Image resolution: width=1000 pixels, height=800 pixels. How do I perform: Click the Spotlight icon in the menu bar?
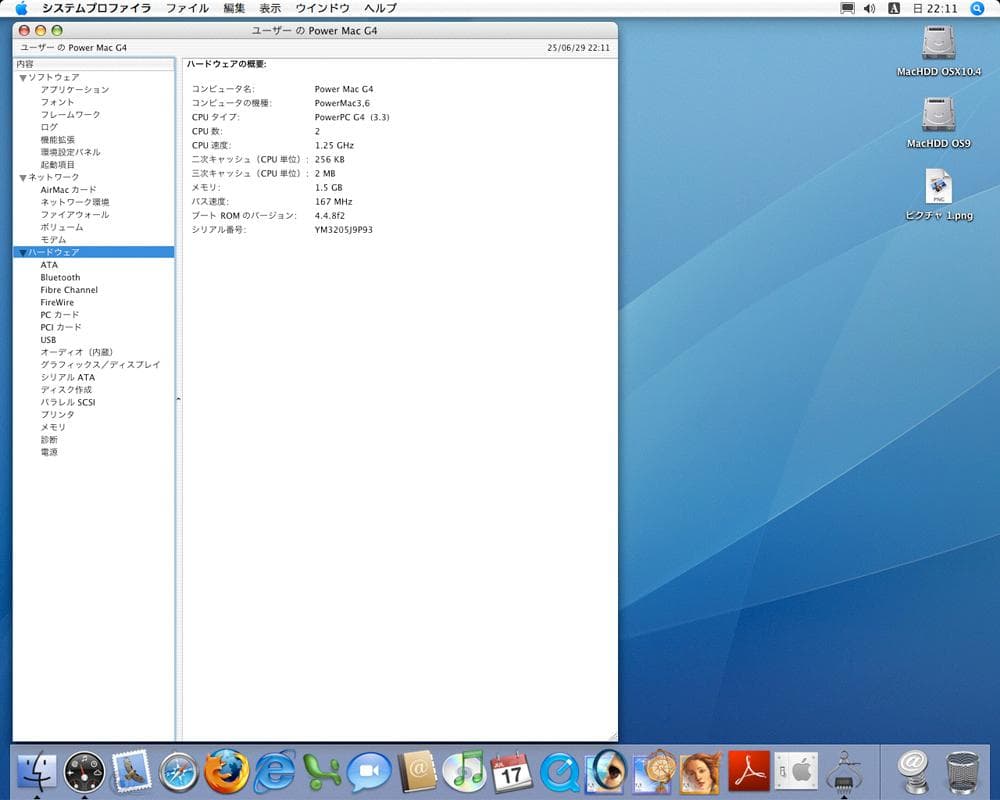tap(976, 7)
